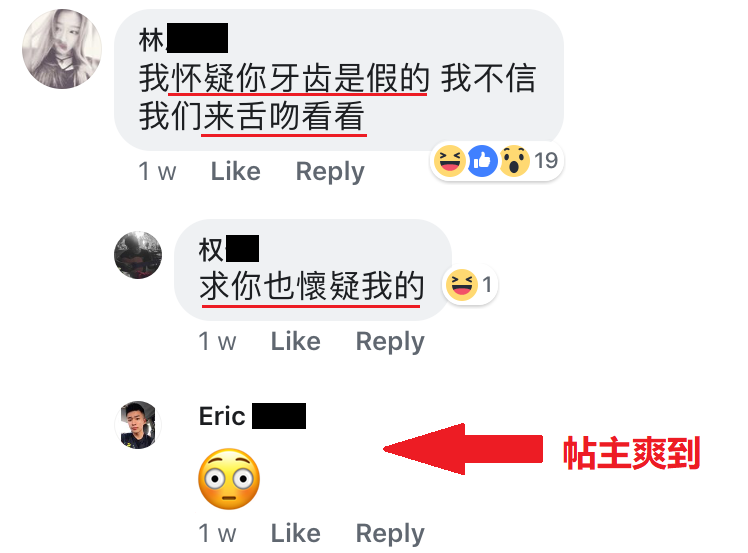748x553 pixels.
Task: Click the wow face reaction icon
Action: pos(514,161)
